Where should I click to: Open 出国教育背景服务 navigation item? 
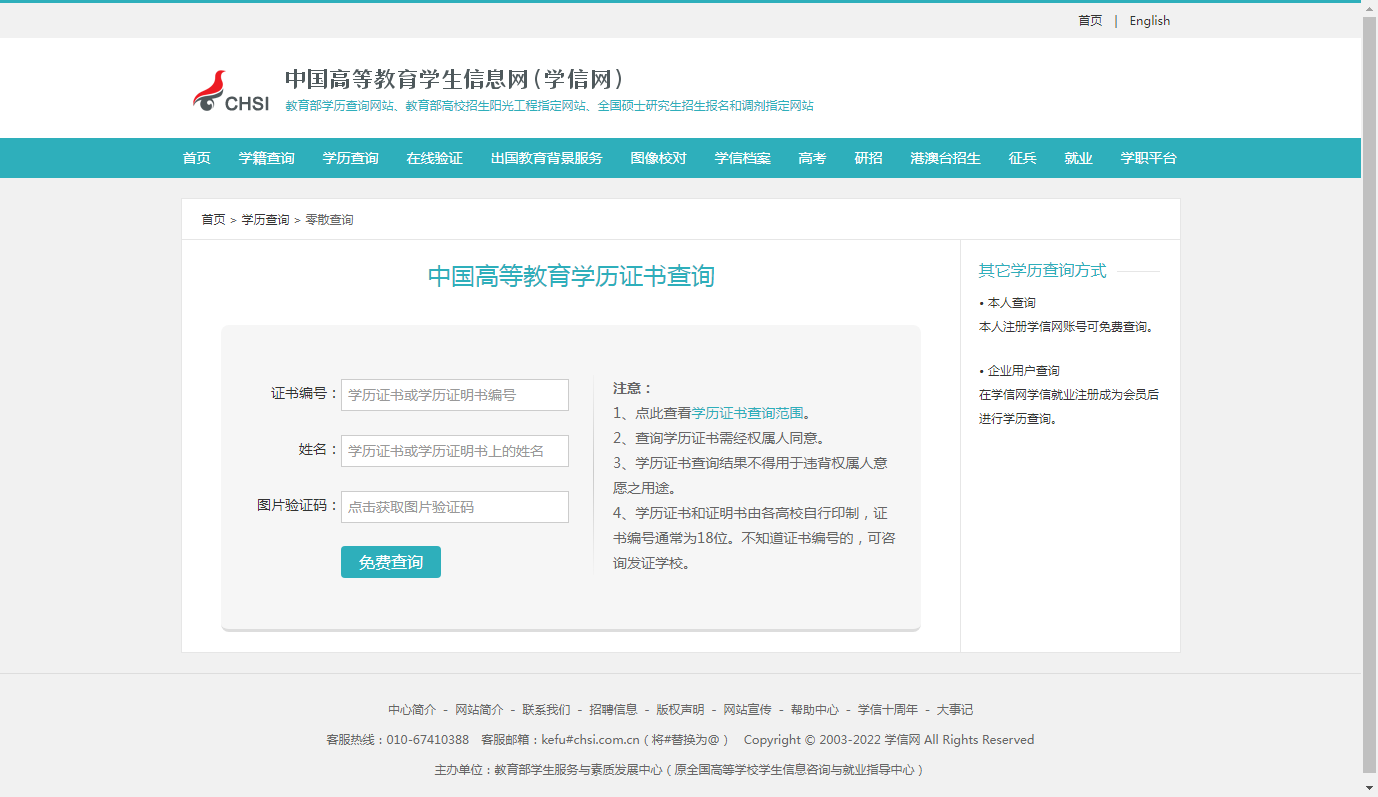pyautogui.click(x=547, y=158)
